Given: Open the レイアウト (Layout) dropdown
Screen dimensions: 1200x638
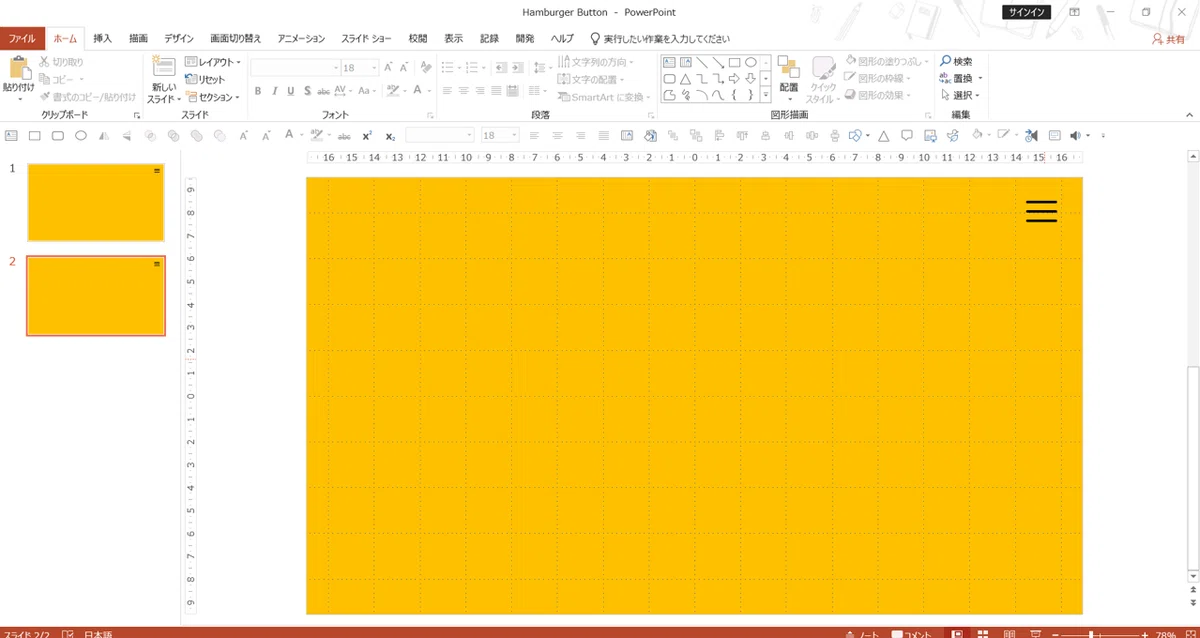Looking at the screenshot, I should [213, 62].
